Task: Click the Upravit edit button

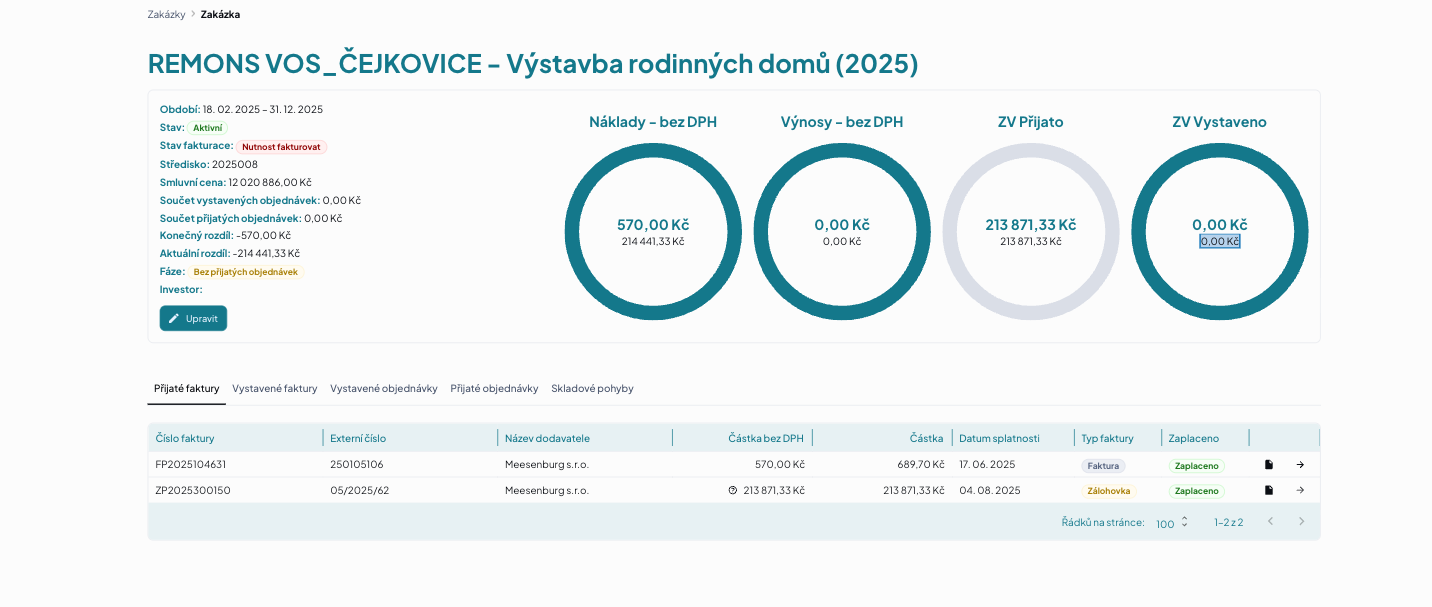Action: click(x=193, y=318)
